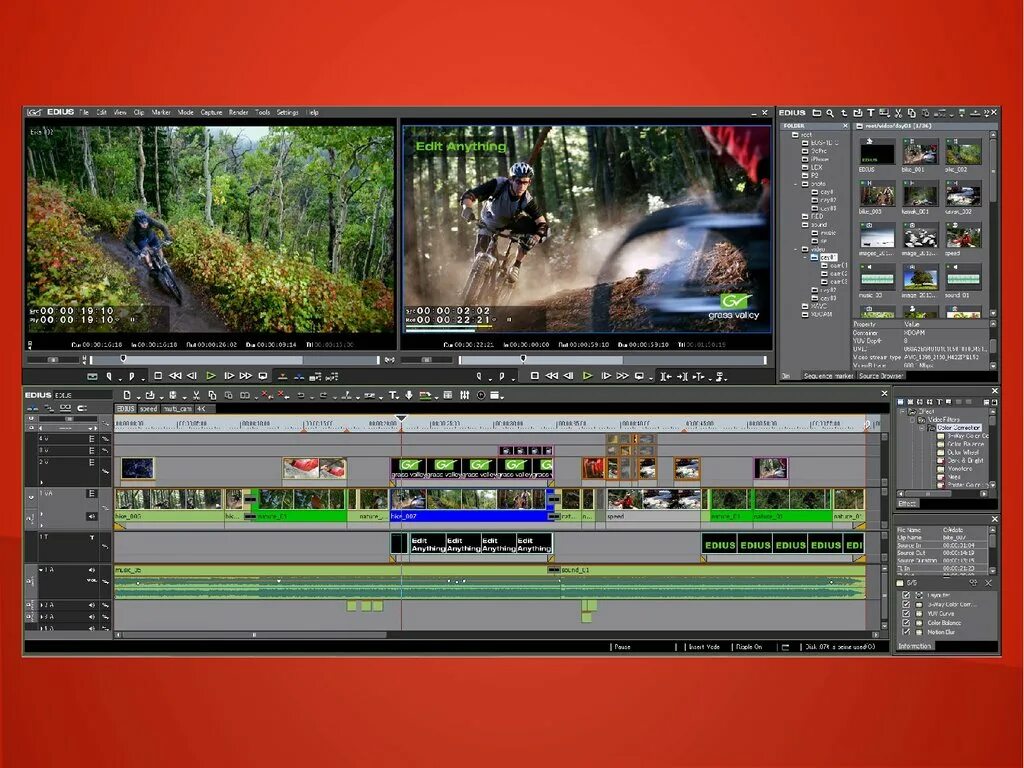Step to next frame in recorder player

tap(605, 376)
